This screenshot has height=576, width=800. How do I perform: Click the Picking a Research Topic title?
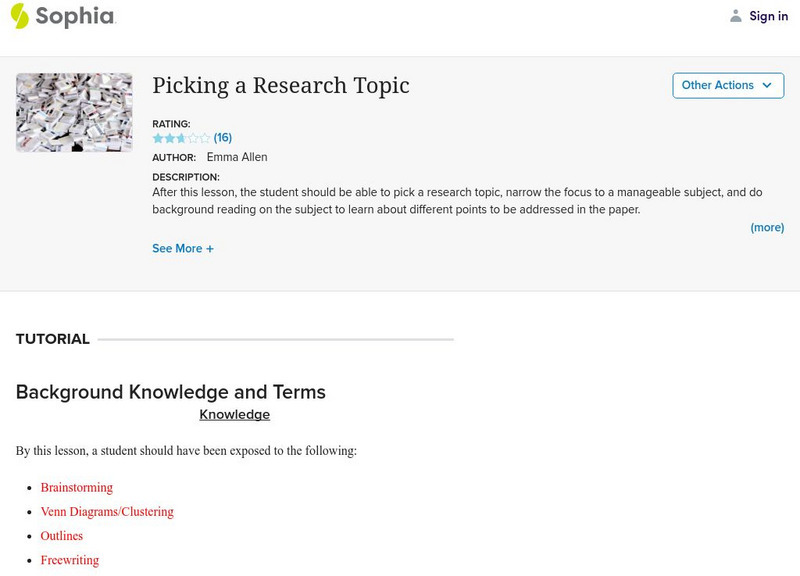click(281, 86)
